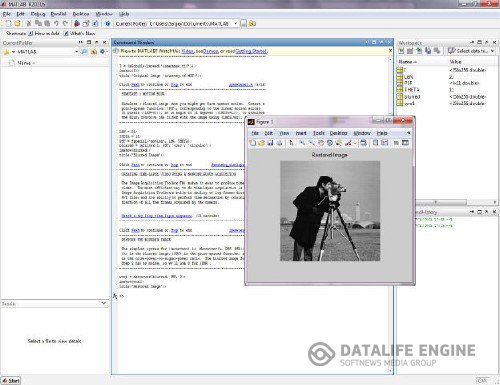Click the Copy icon in the MATLAB toolbar
Viewport: 500px width, 385px height.
click(x=38, y=24)
